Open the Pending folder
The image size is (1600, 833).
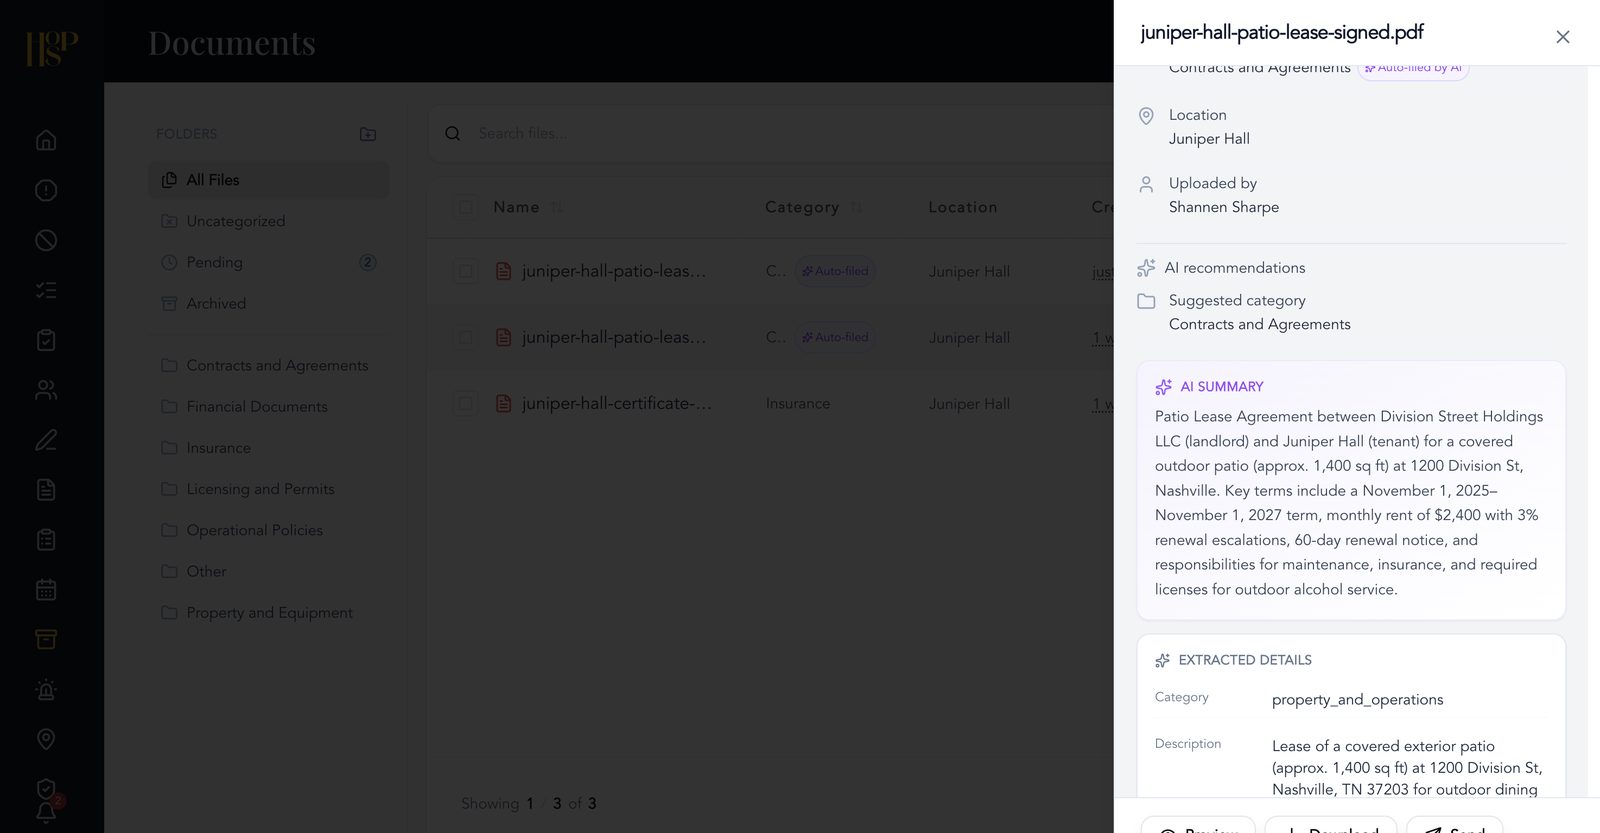[x=269, y=262]
